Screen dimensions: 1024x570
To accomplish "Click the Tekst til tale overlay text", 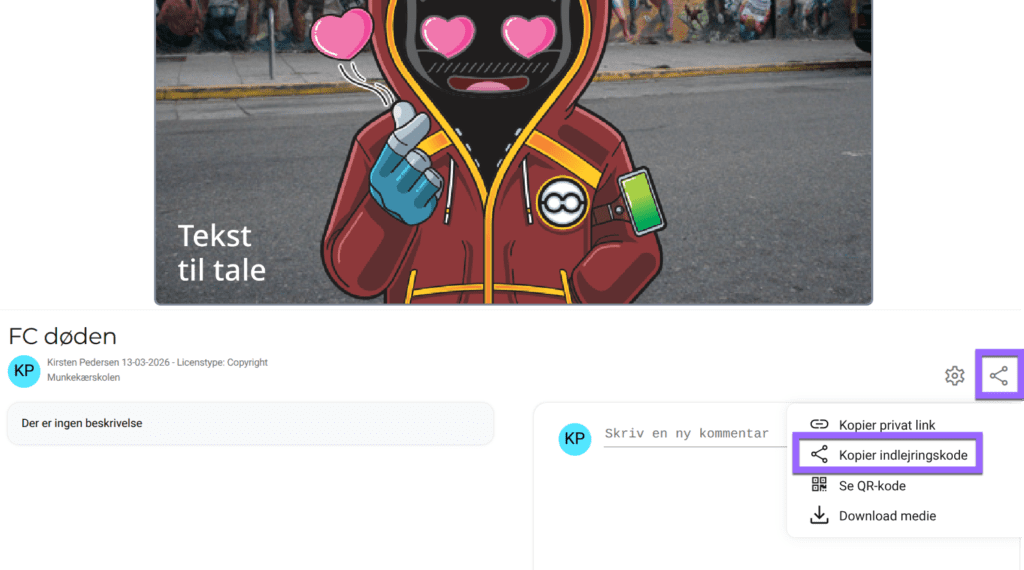I will pyautogui.click(x=221, y=253).
